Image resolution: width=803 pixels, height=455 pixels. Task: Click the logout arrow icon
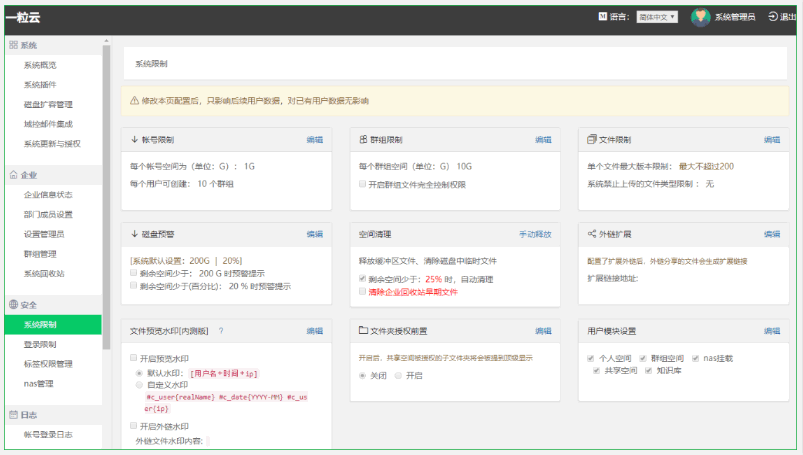point(772,17)
